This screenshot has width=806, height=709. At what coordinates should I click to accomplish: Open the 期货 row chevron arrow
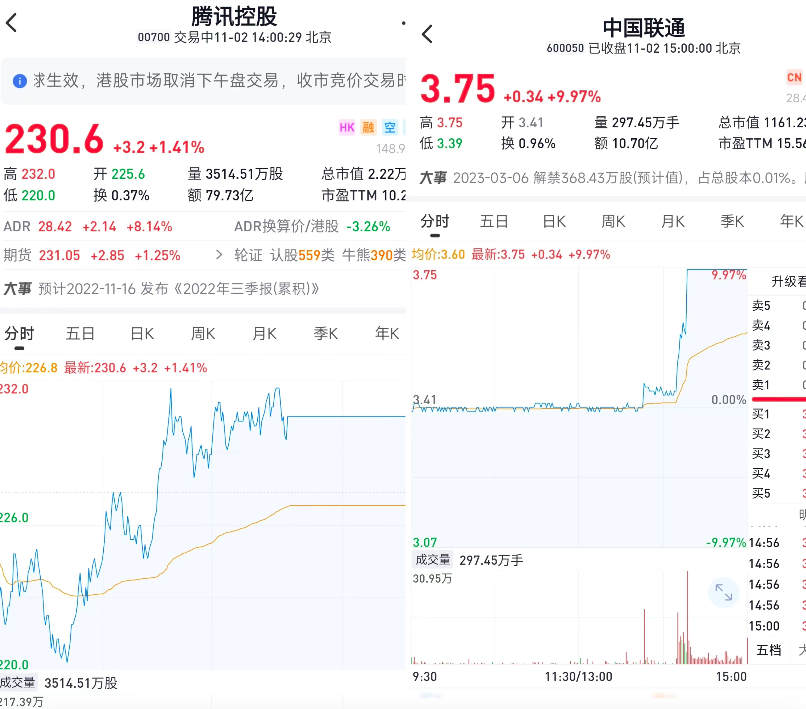point(219,255)
